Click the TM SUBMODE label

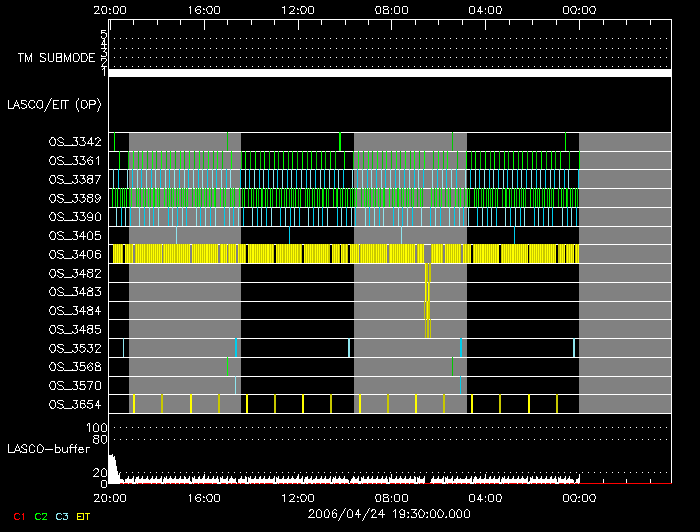(56, 58)
